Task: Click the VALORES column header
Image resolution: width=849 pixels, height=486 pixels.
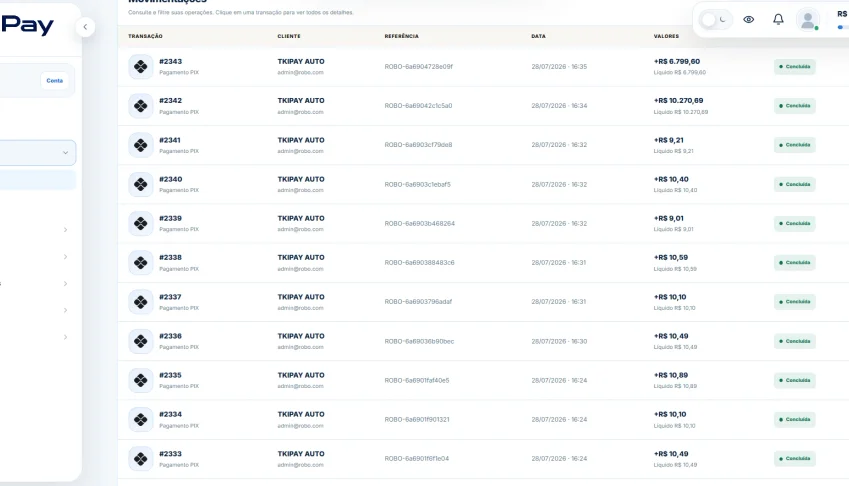Action: (x=666, y=36)
